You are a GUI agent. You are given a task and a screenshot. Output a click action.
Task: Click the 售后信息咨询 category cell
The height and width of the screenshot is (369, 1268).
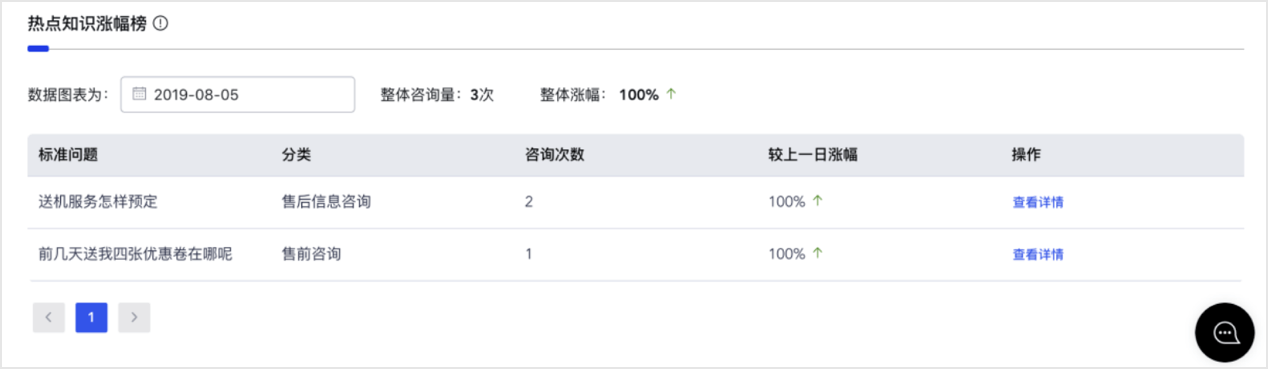(x=327, y=202)
